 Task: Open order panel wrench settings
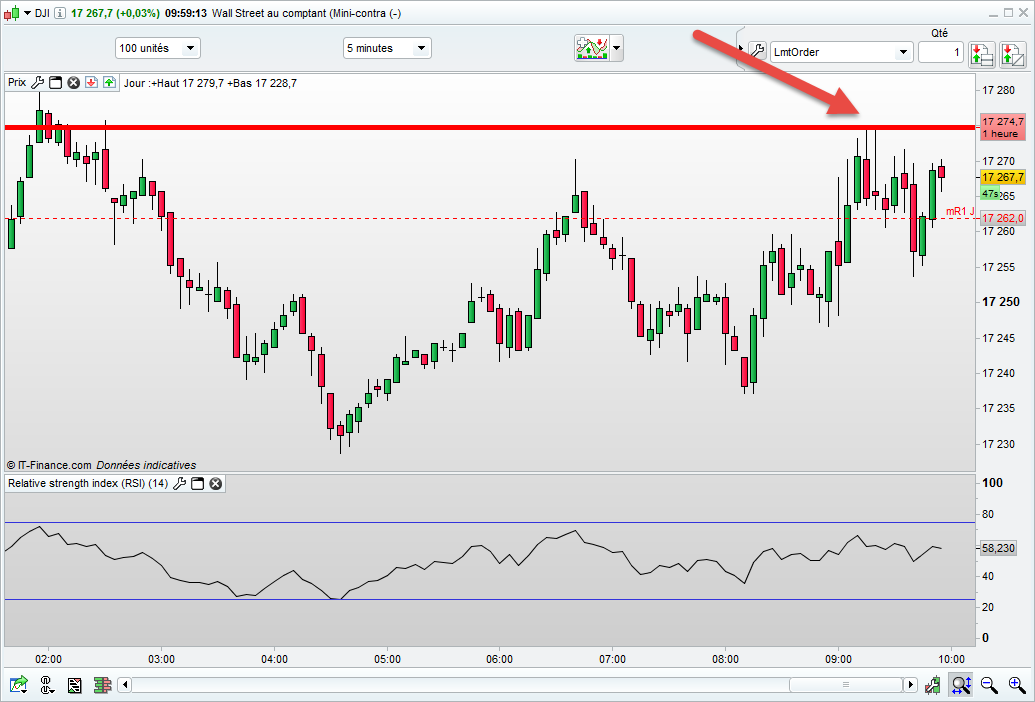[x=758, y=50]
